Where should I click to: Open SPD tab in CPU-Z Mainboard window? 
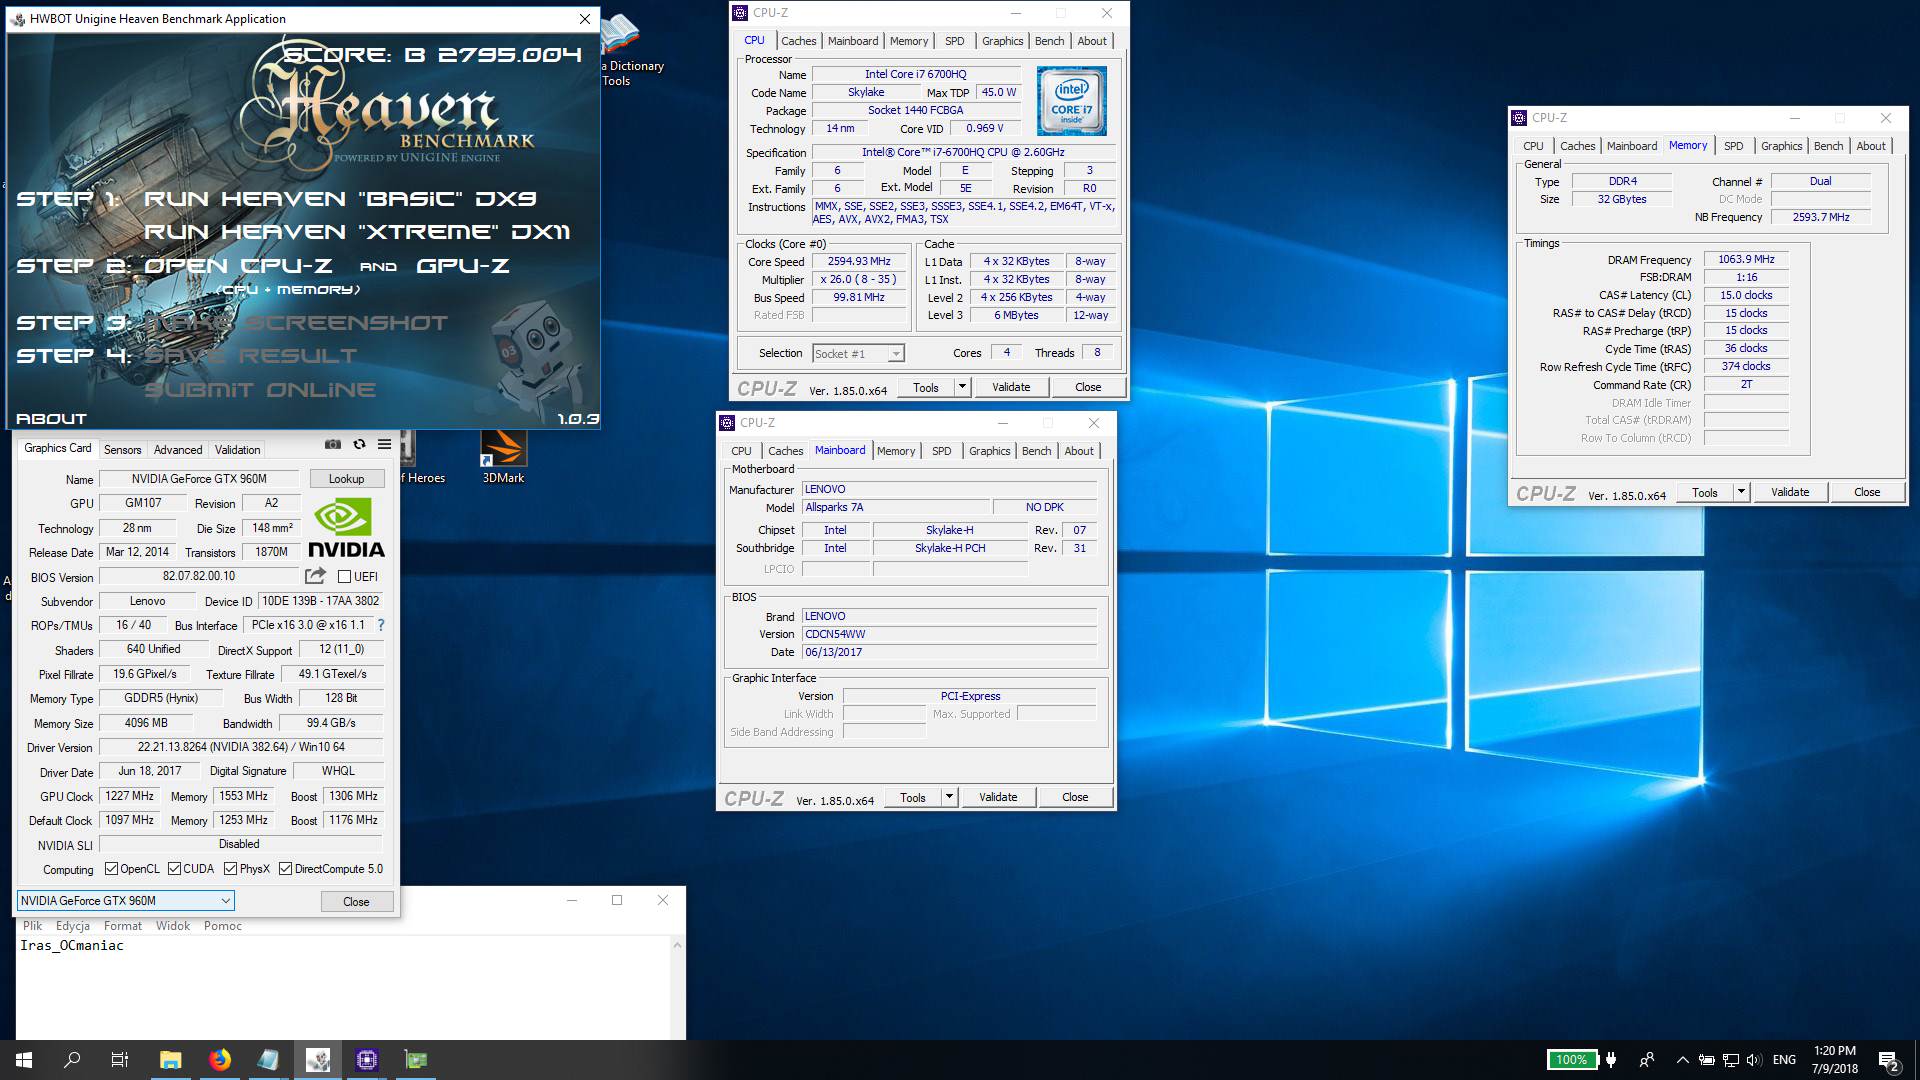[941, 451]
